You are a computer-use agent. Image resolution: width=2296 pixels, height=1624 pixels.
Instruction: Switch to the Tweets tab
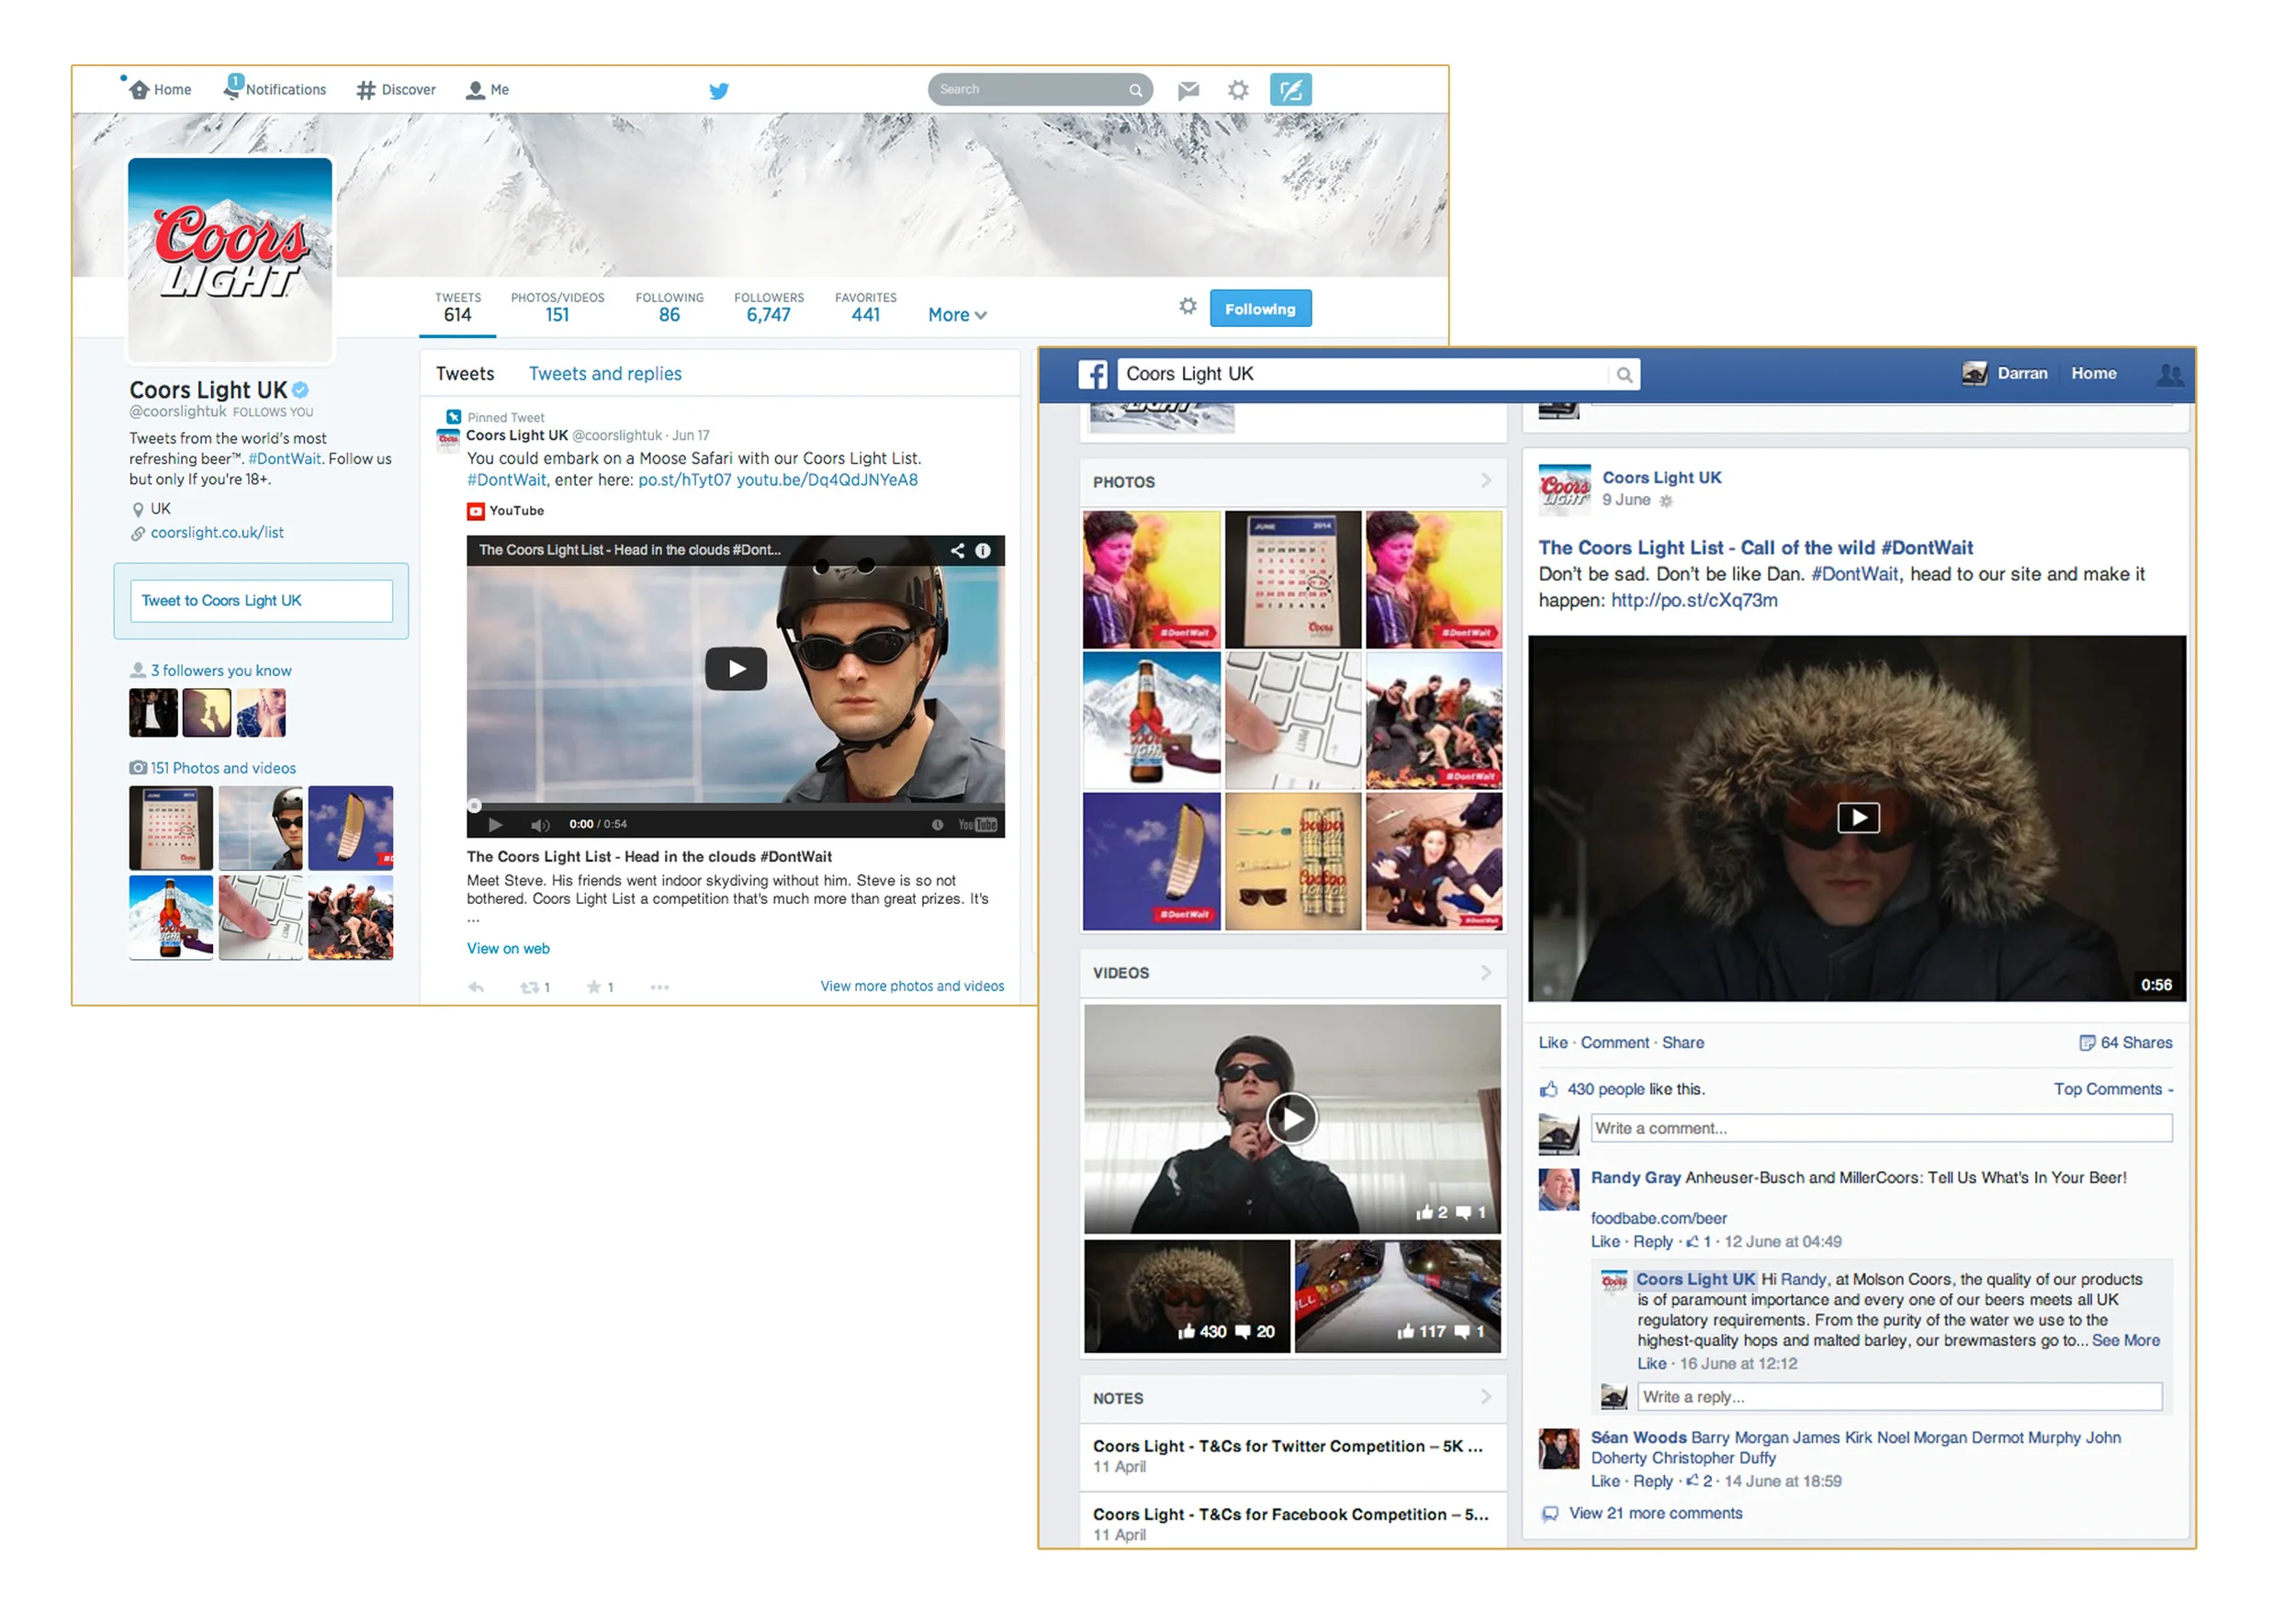point(465,374)
